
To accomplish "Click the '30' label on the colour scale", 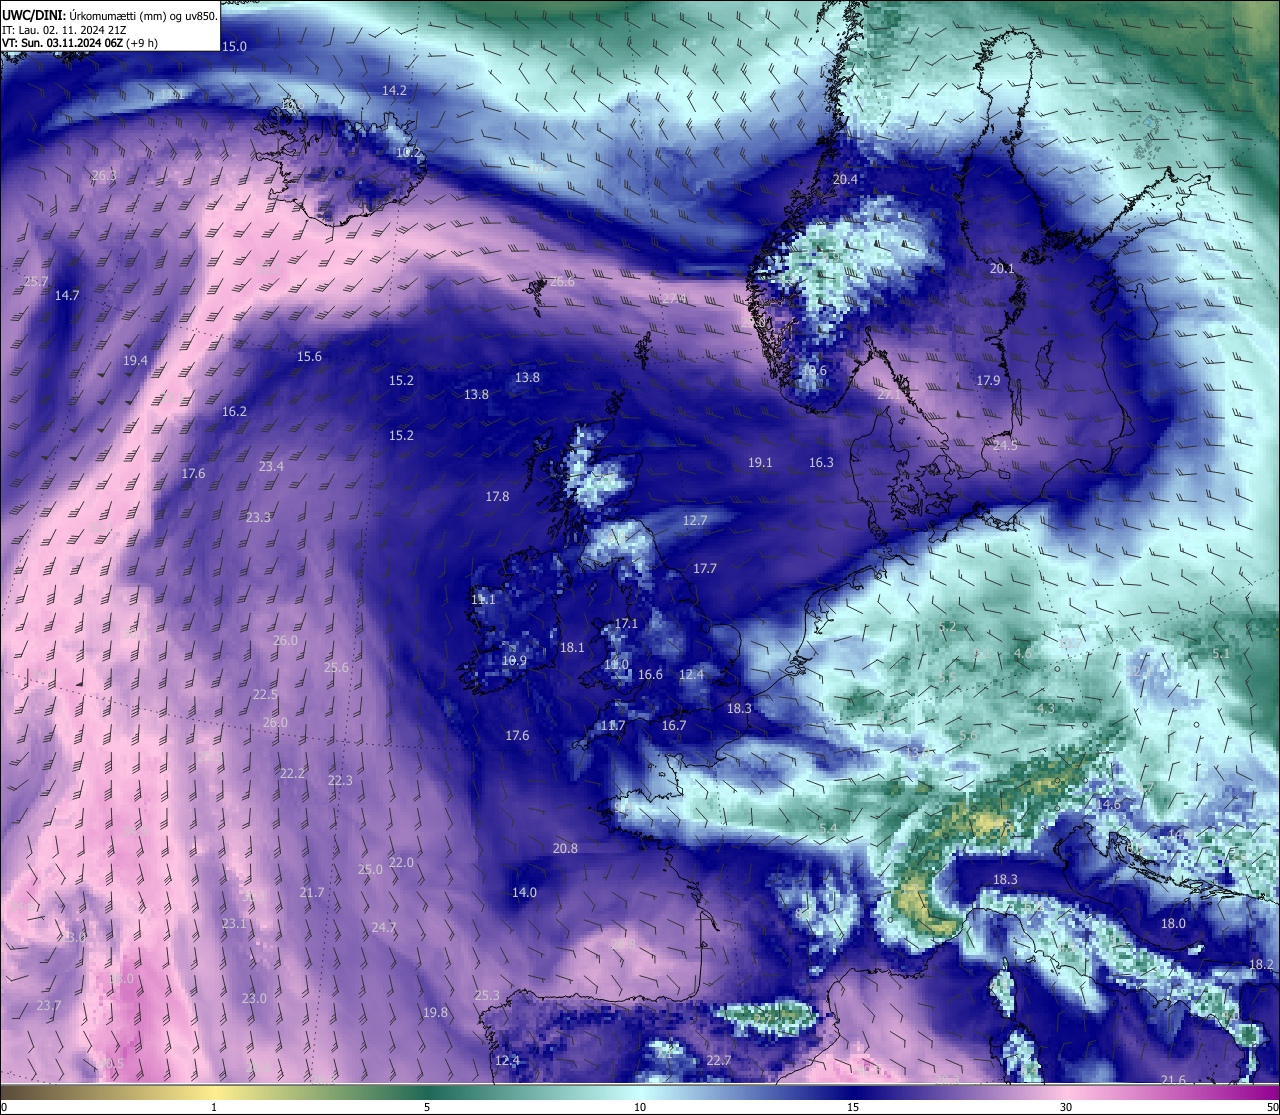I will click(1066, 1107).
